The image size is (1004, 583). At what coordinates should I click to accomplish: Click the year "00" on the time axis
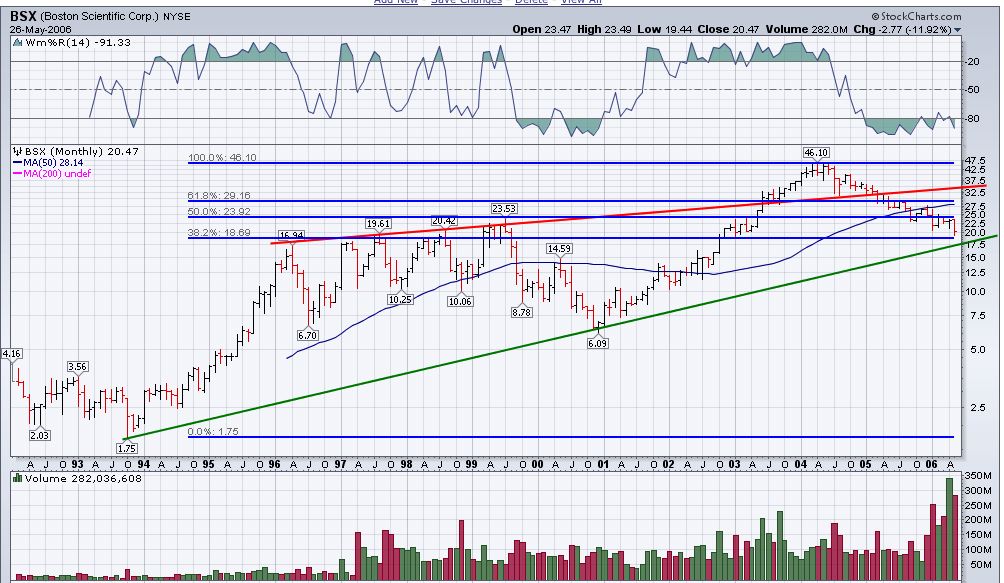coord(537,465)
